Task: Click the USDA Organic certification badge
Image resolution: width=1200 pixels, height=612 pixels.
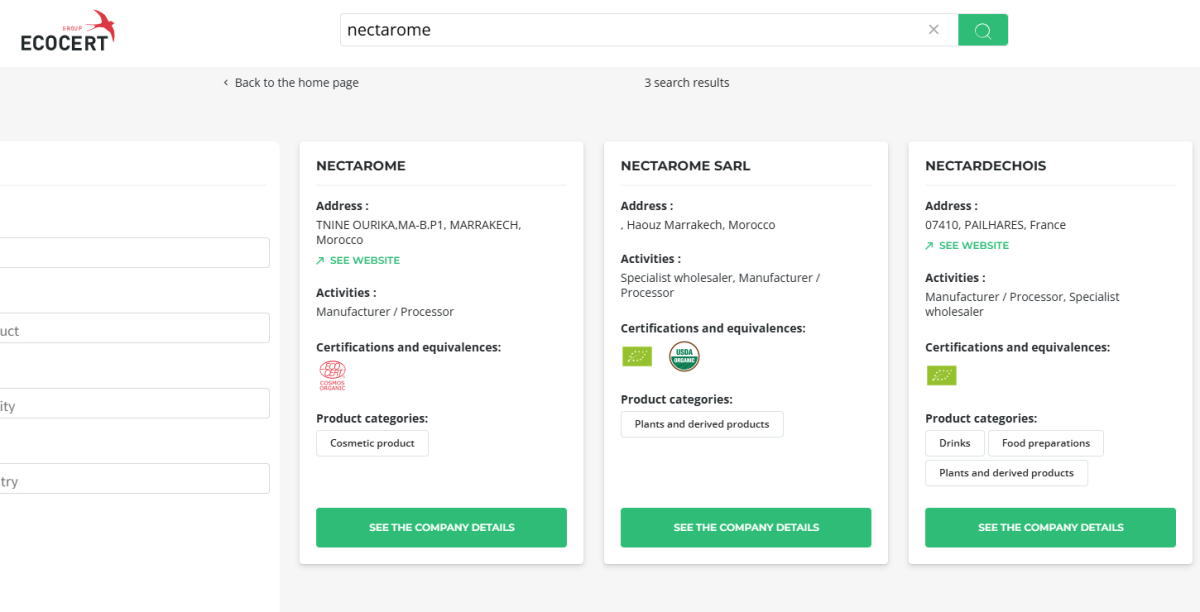Action: pos(684,356)
